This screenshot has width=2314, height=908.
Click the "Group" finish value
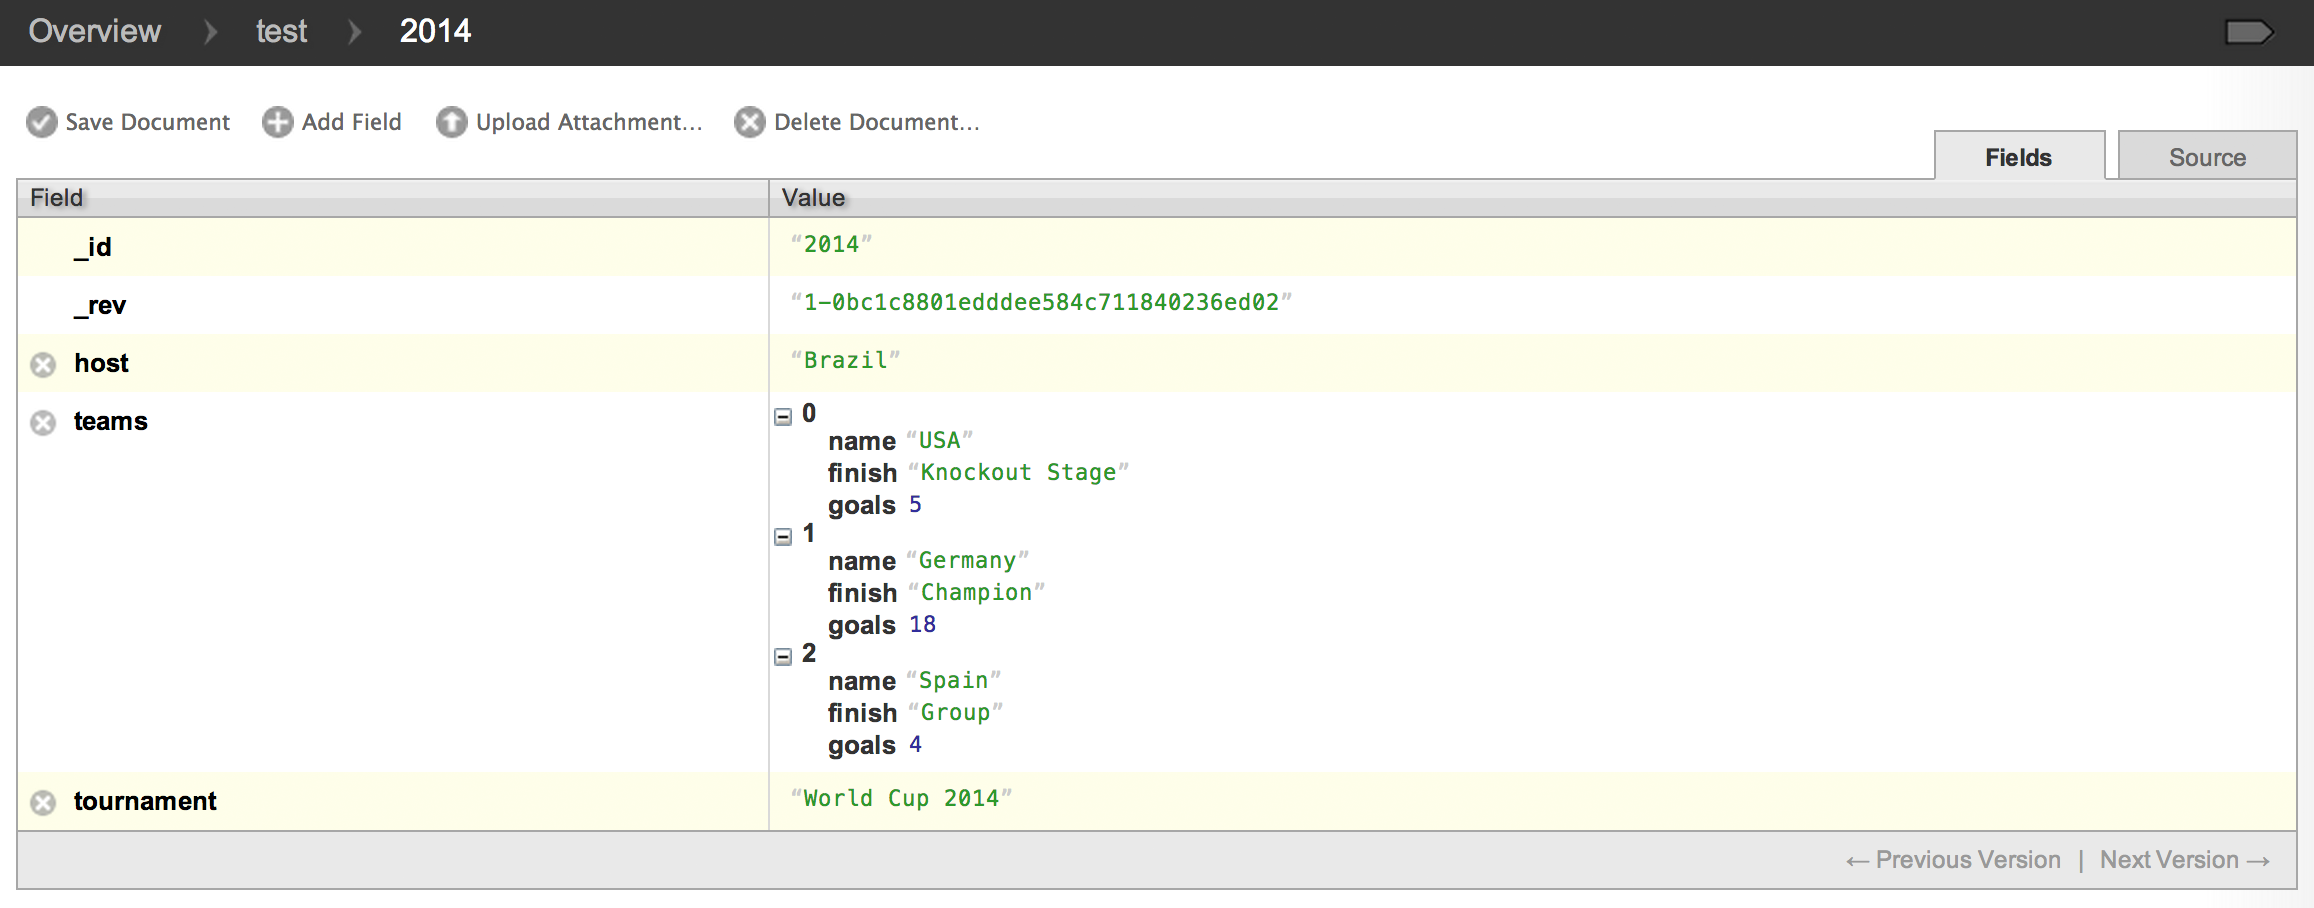coord(955,712)
